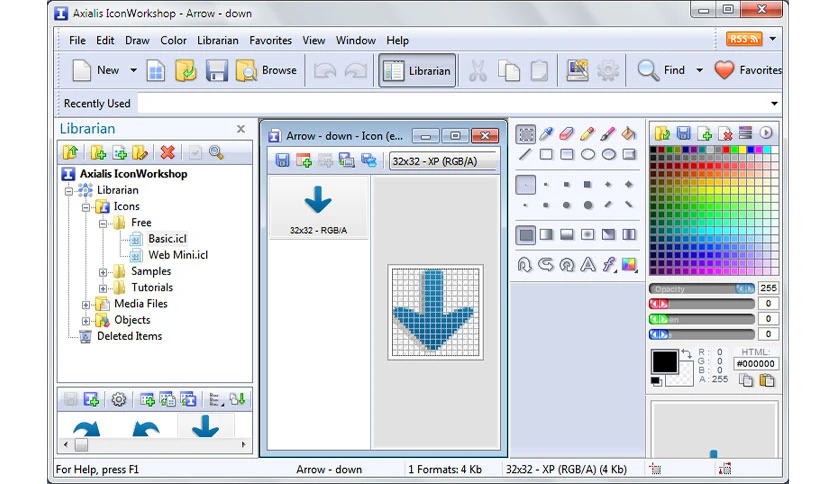This screenshot has height=484, width=836.
Task: Expand the Media Files node
Action: pos(86,305)
